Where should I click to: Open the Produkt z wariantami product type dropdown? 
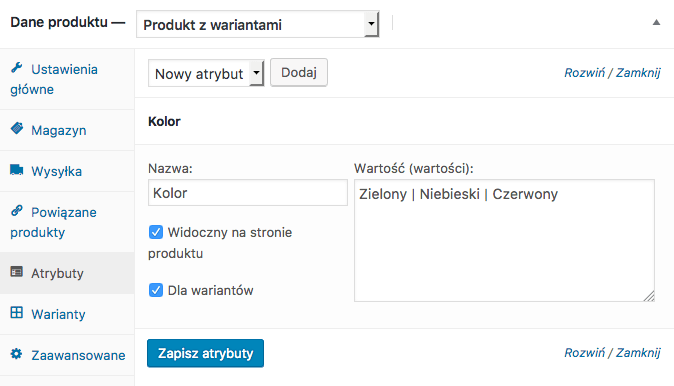point(257,25)
